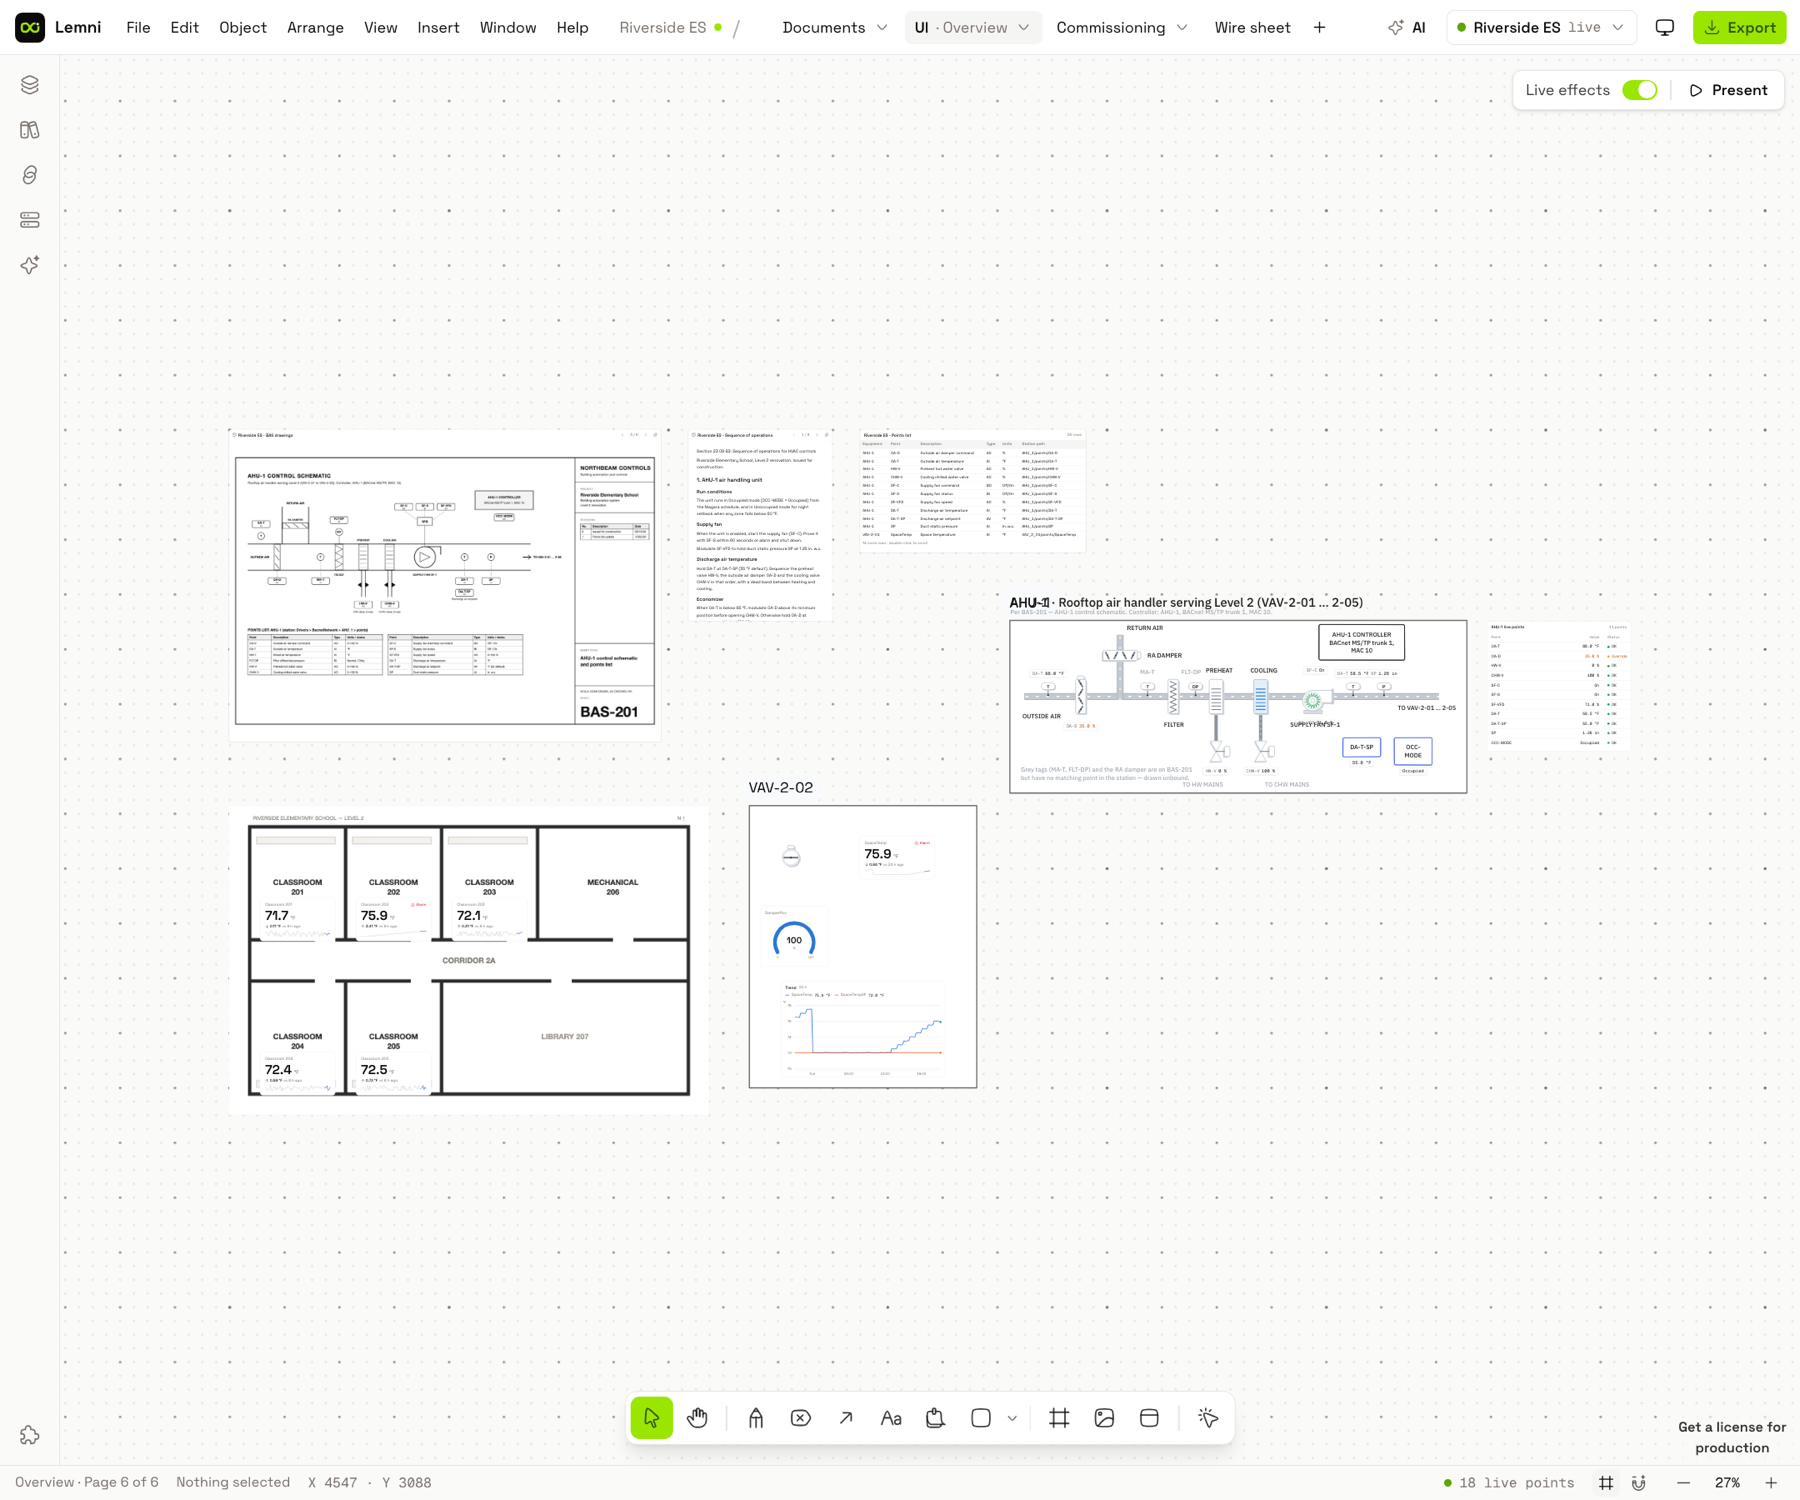Select the BAS-201 drawing thumbnail

click(445, 586)
